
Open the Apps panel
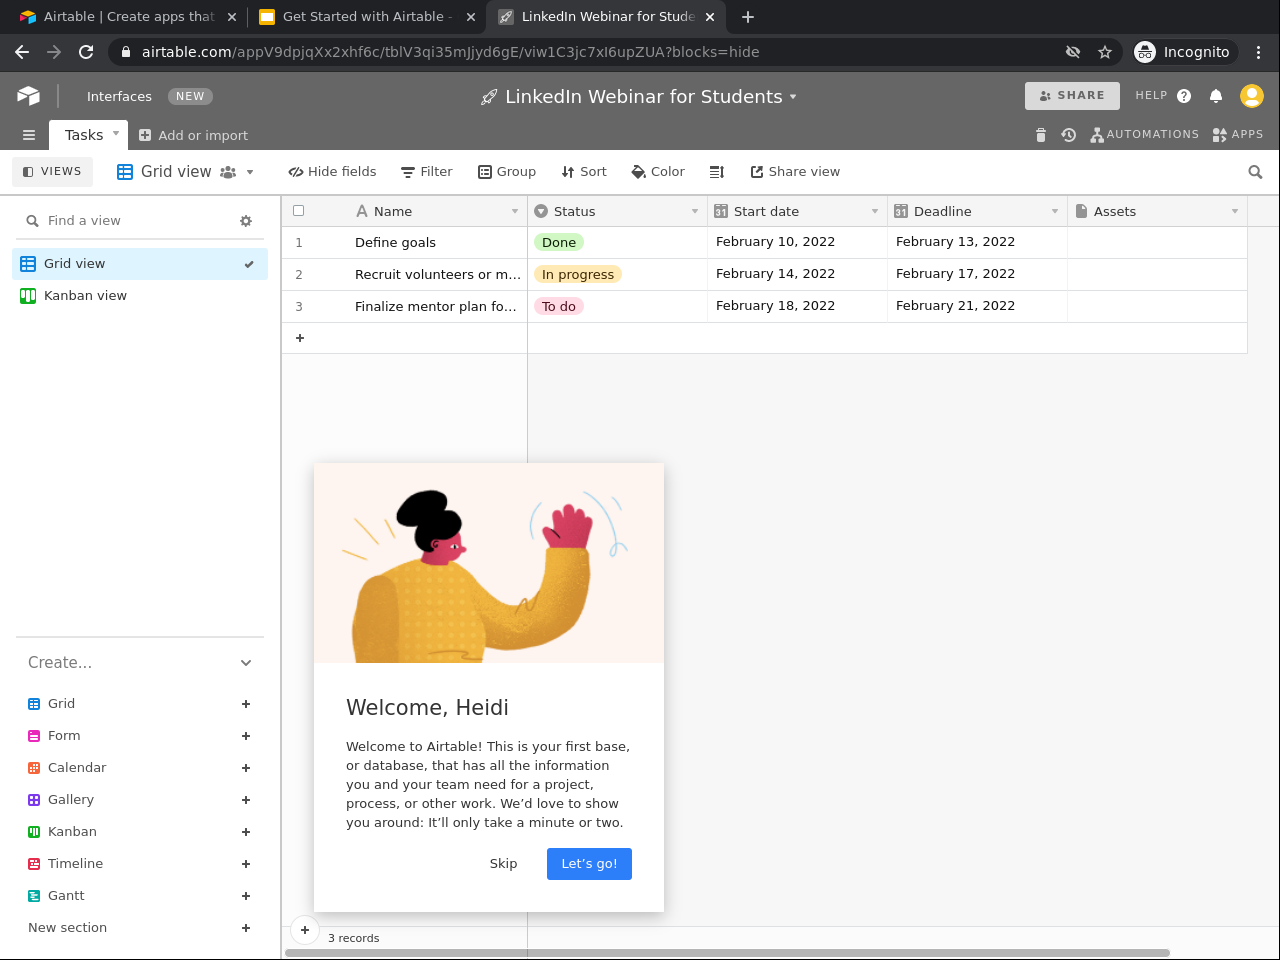pos(1238,135)
